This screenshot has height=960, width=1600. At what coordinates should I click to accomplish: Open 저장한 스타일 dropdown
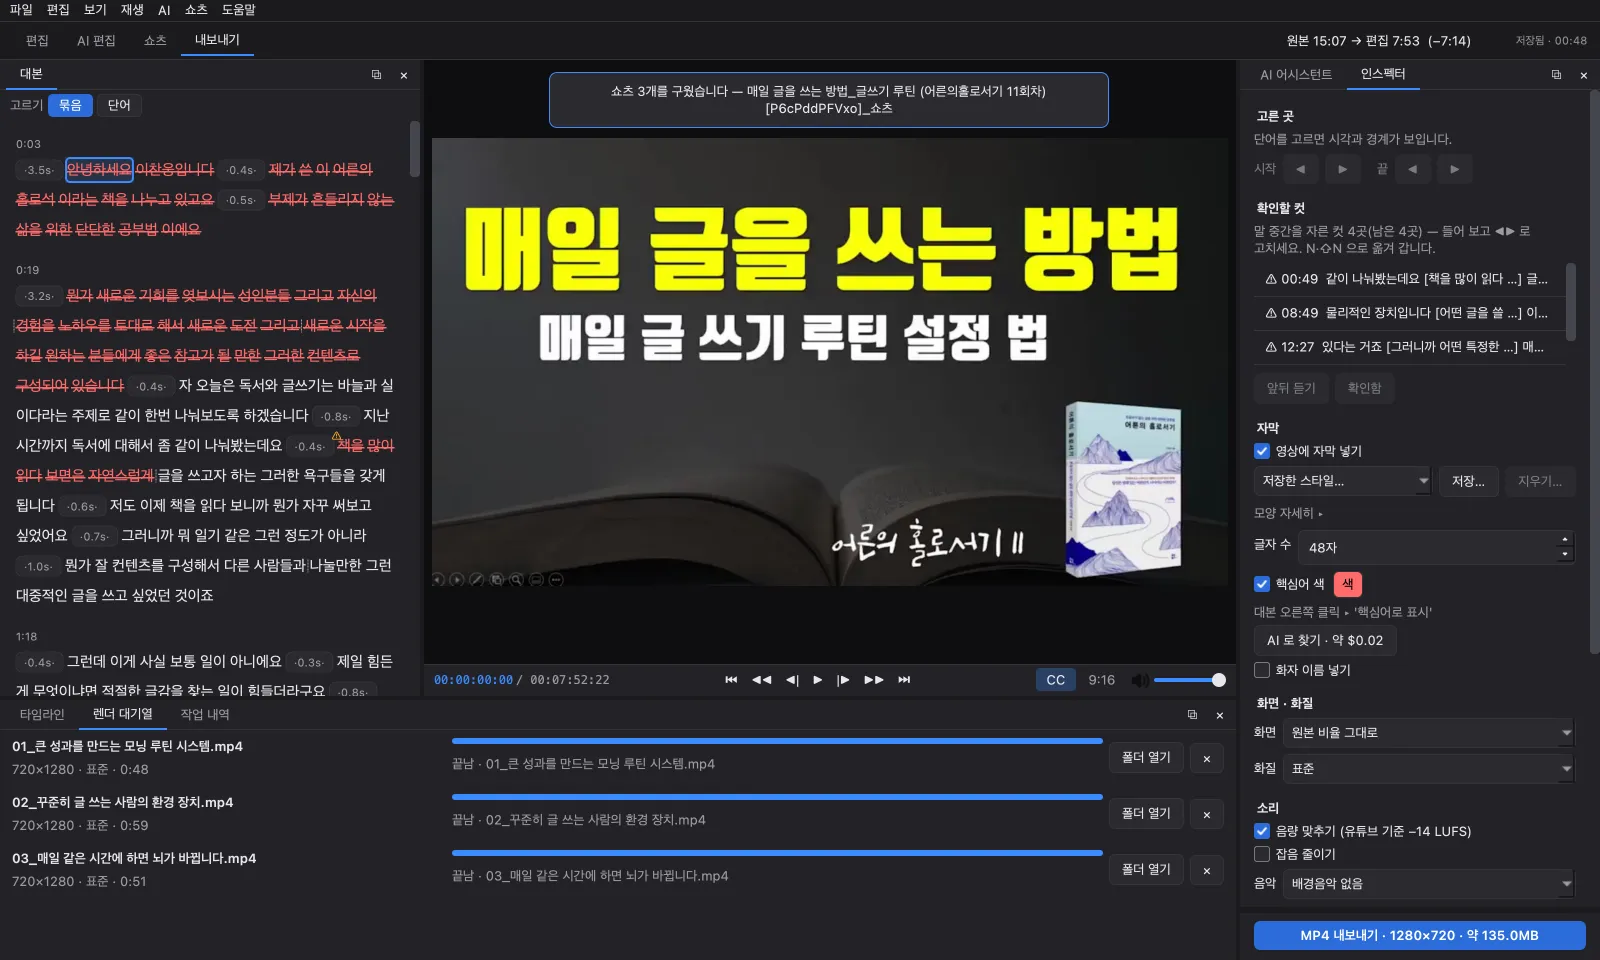tap(1343, 481)
